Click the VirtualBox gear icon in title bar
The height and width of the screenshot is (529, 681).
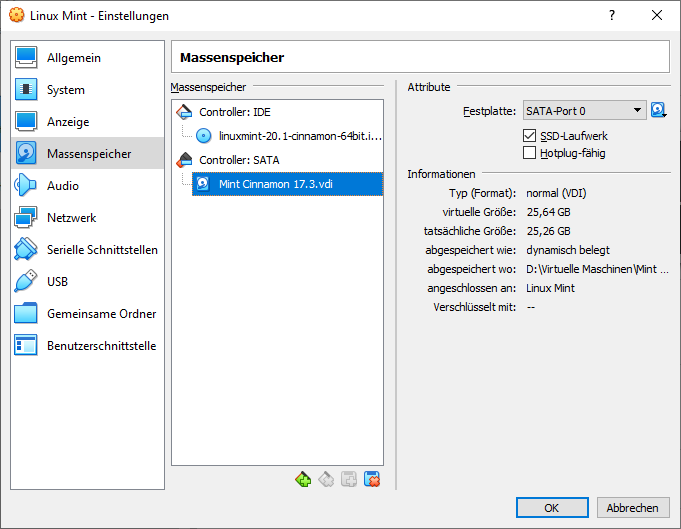(x=17, y=15)
